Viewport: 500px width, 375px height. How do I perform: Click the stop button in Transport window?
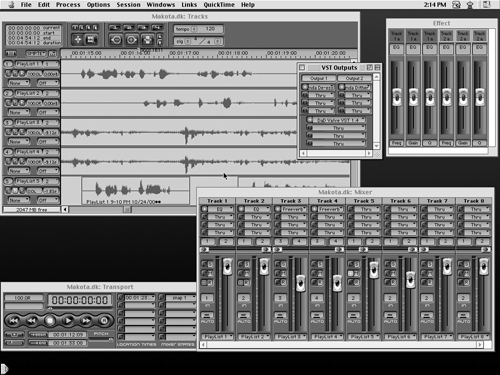pyautogui.click(x=50, y=321)
